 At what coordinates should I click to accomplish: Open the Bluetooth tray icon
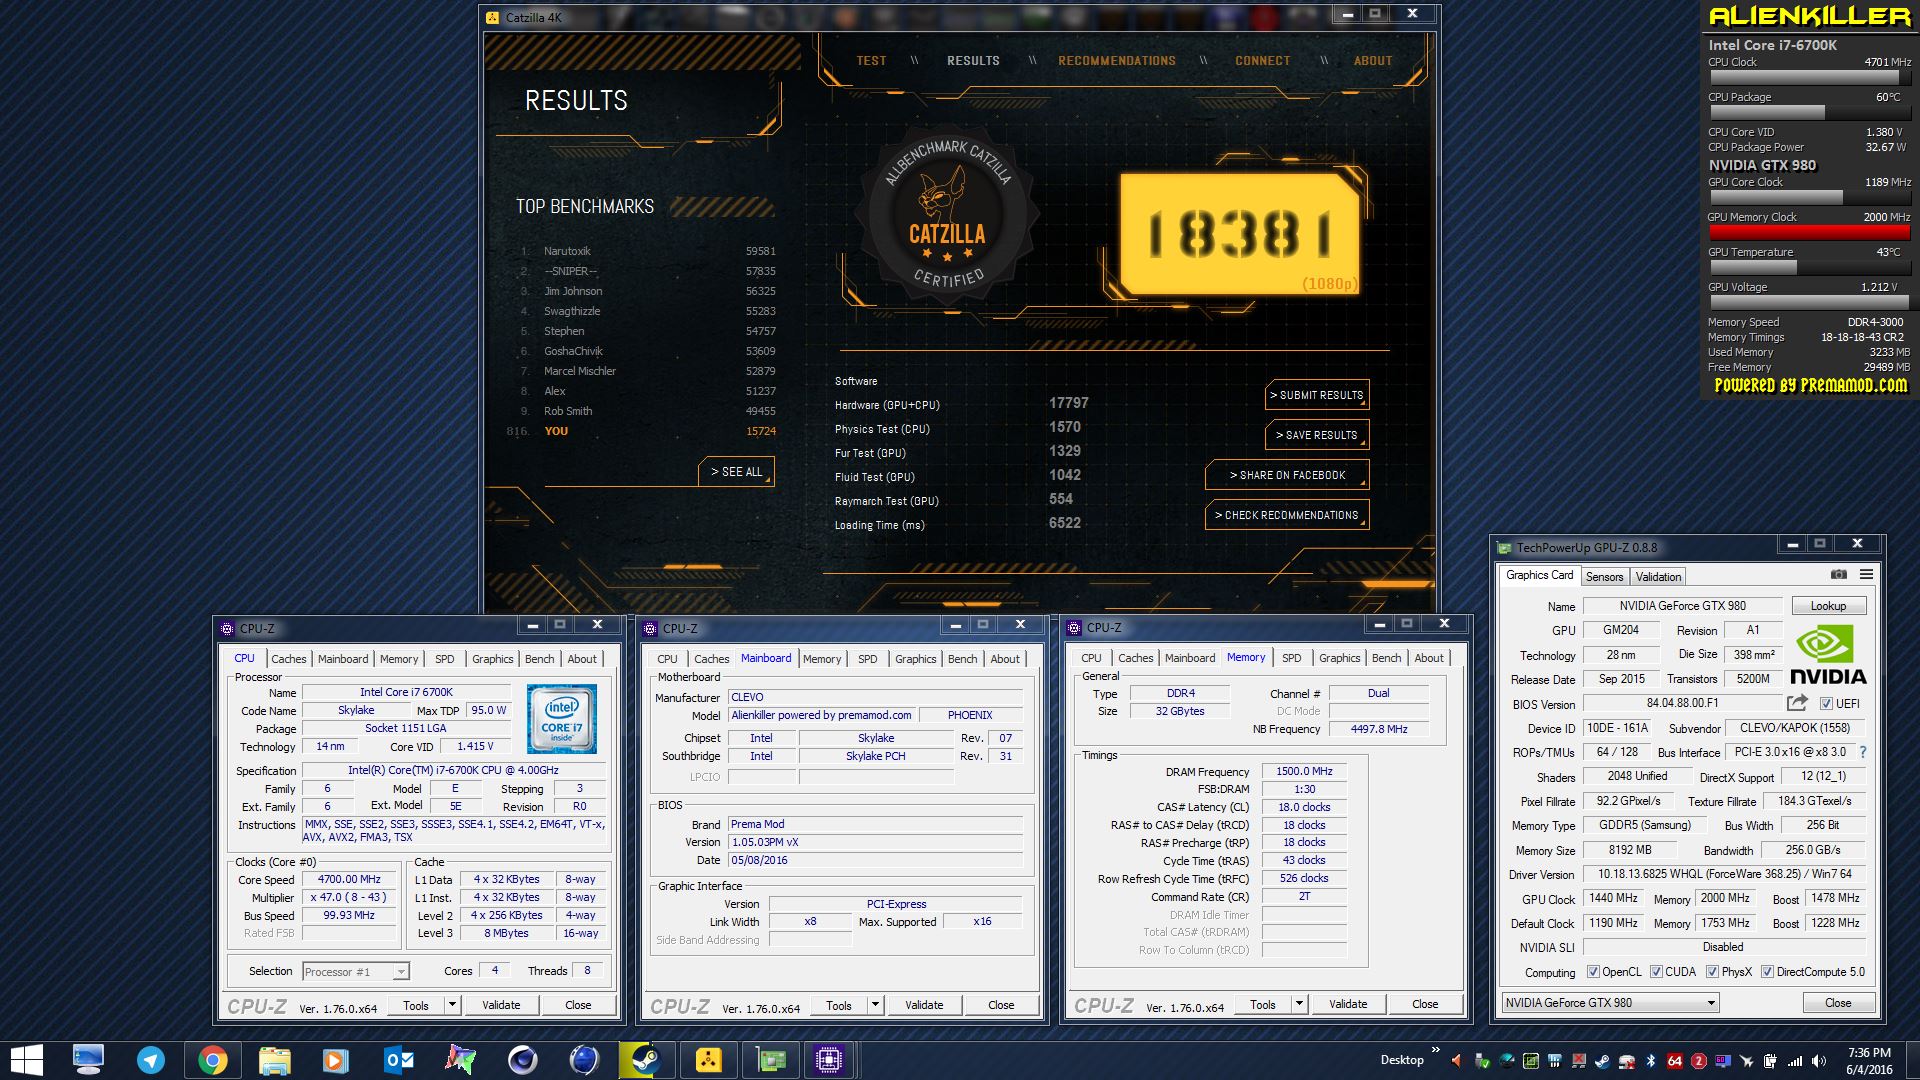coord(1650,1061)
